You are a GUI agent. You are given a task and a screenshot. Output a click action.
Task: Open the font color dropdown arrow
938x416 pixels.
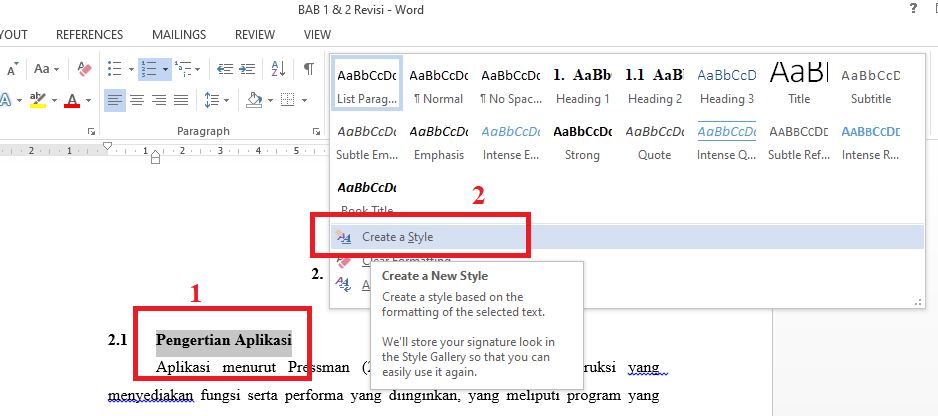(x=89, y=100)
